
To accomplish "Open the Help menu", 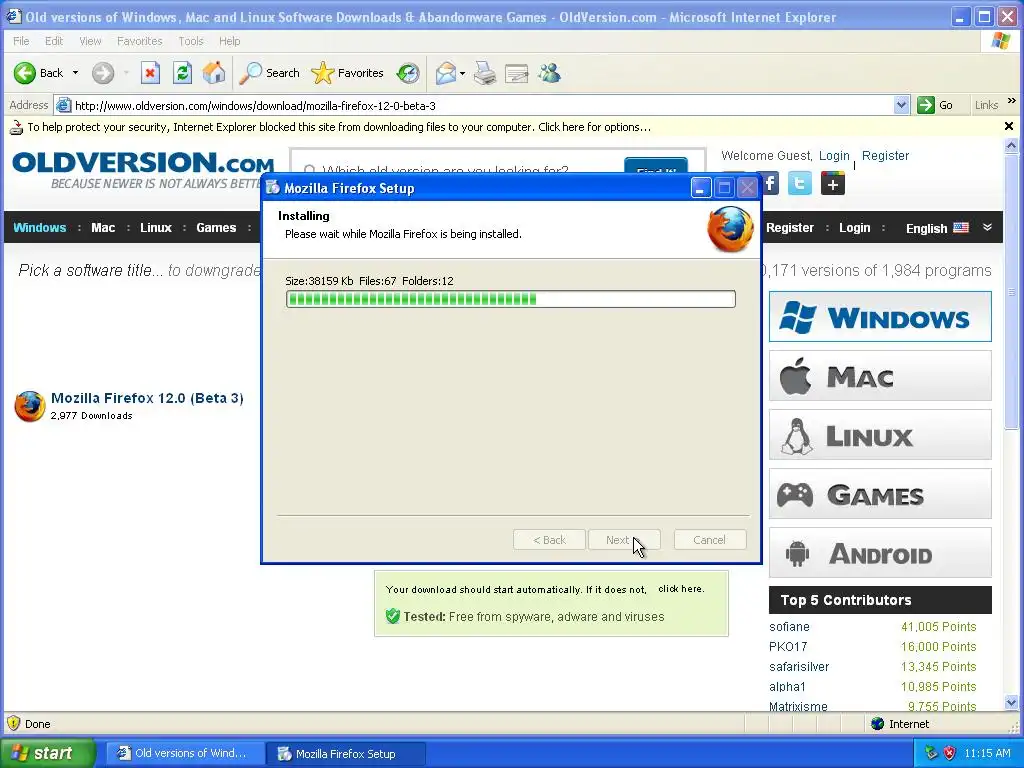I will tap(229, 41).
